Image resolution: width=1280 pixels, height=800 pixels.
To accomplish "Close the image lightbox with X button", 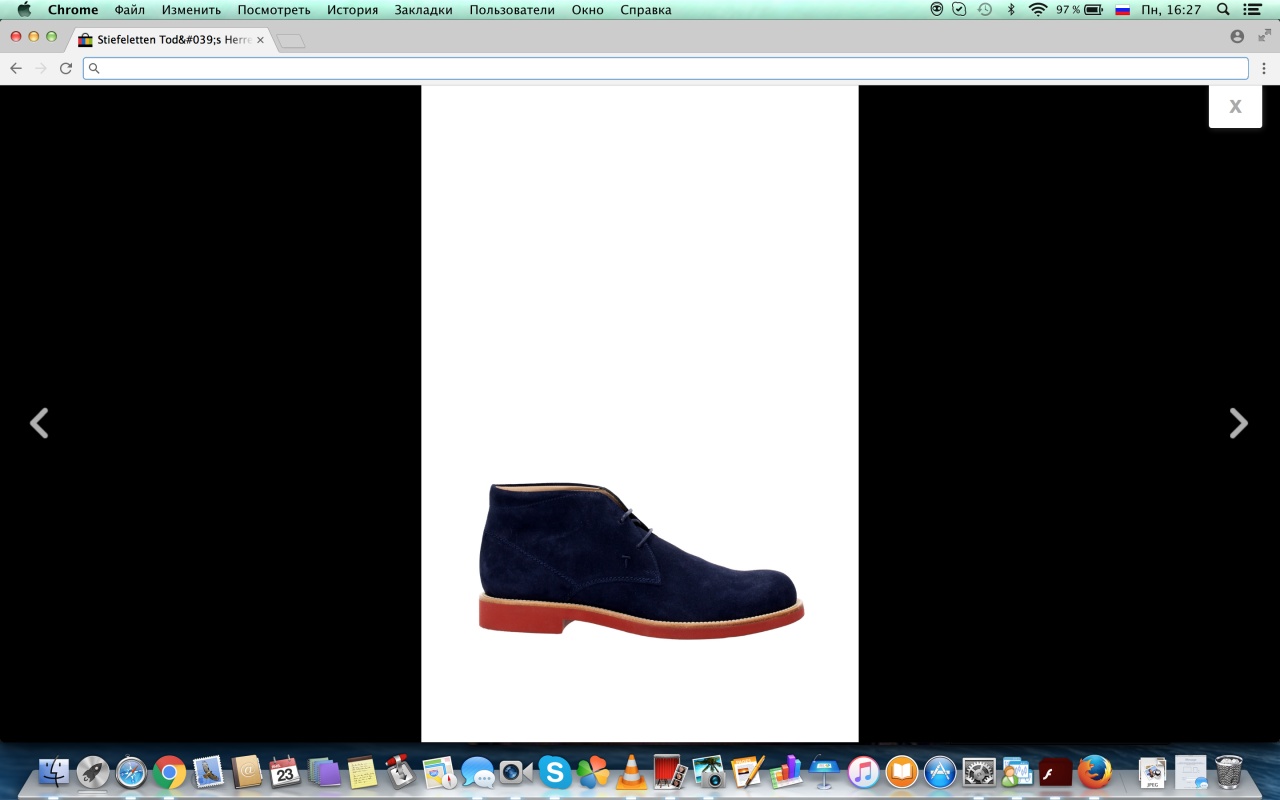I will click(x=1235, y=107).
